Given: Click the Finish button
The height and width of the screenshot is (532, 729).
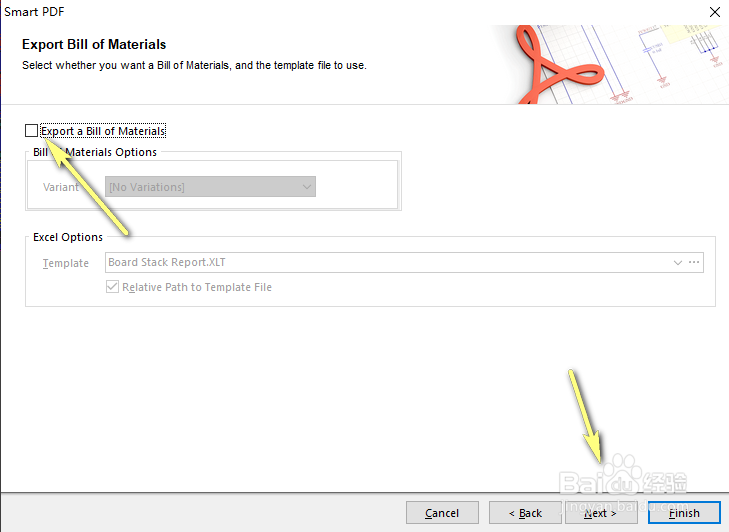Looking at the screenshot, I should pos(684,513).
